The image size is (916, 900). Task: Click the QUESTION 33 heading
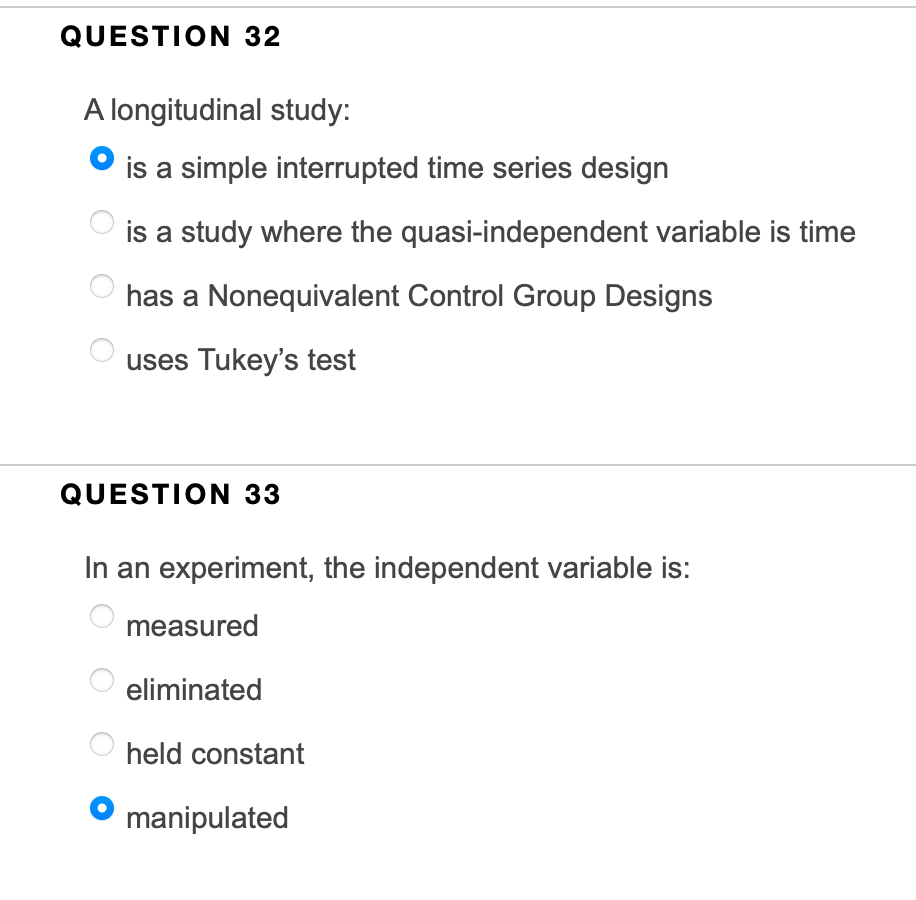(170, 494)
